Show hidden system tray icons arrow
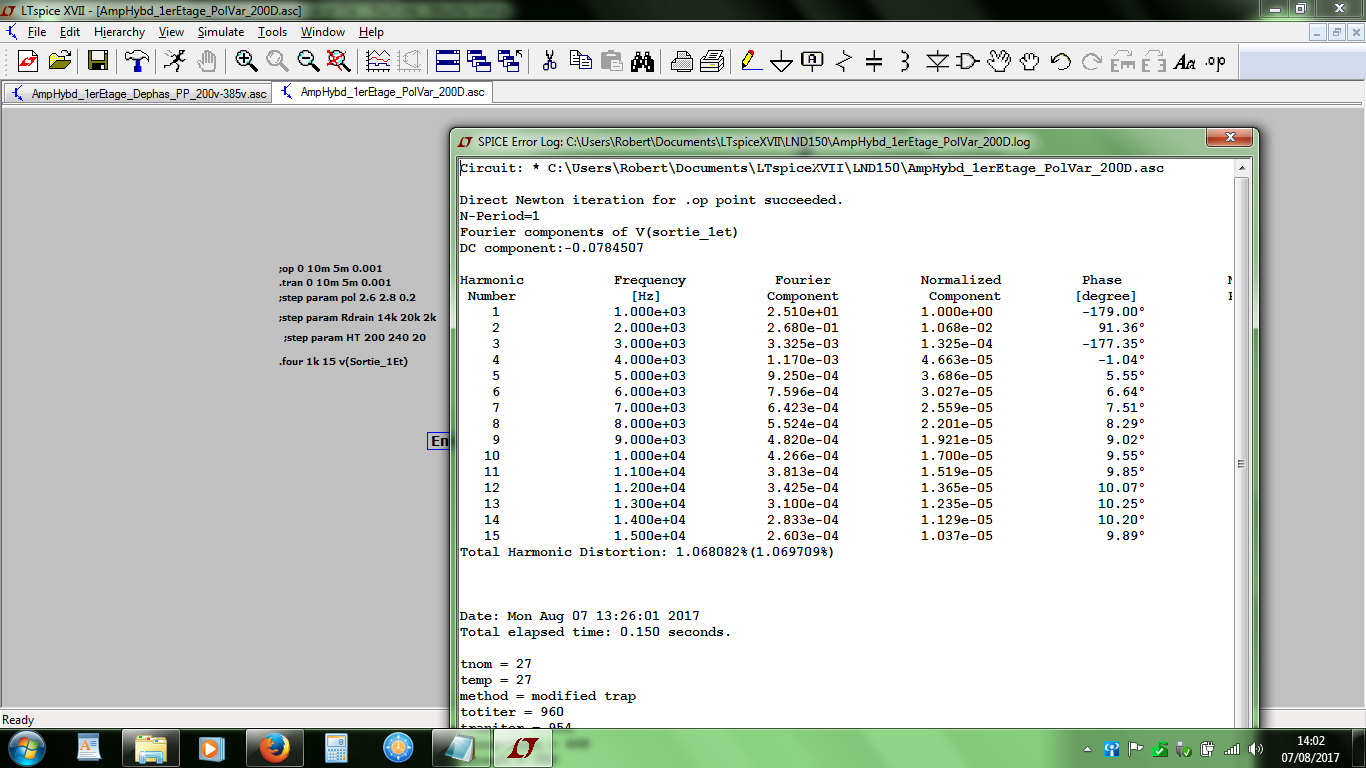Viewport: 1366px width, 768px height. (x=1088, y=749)
